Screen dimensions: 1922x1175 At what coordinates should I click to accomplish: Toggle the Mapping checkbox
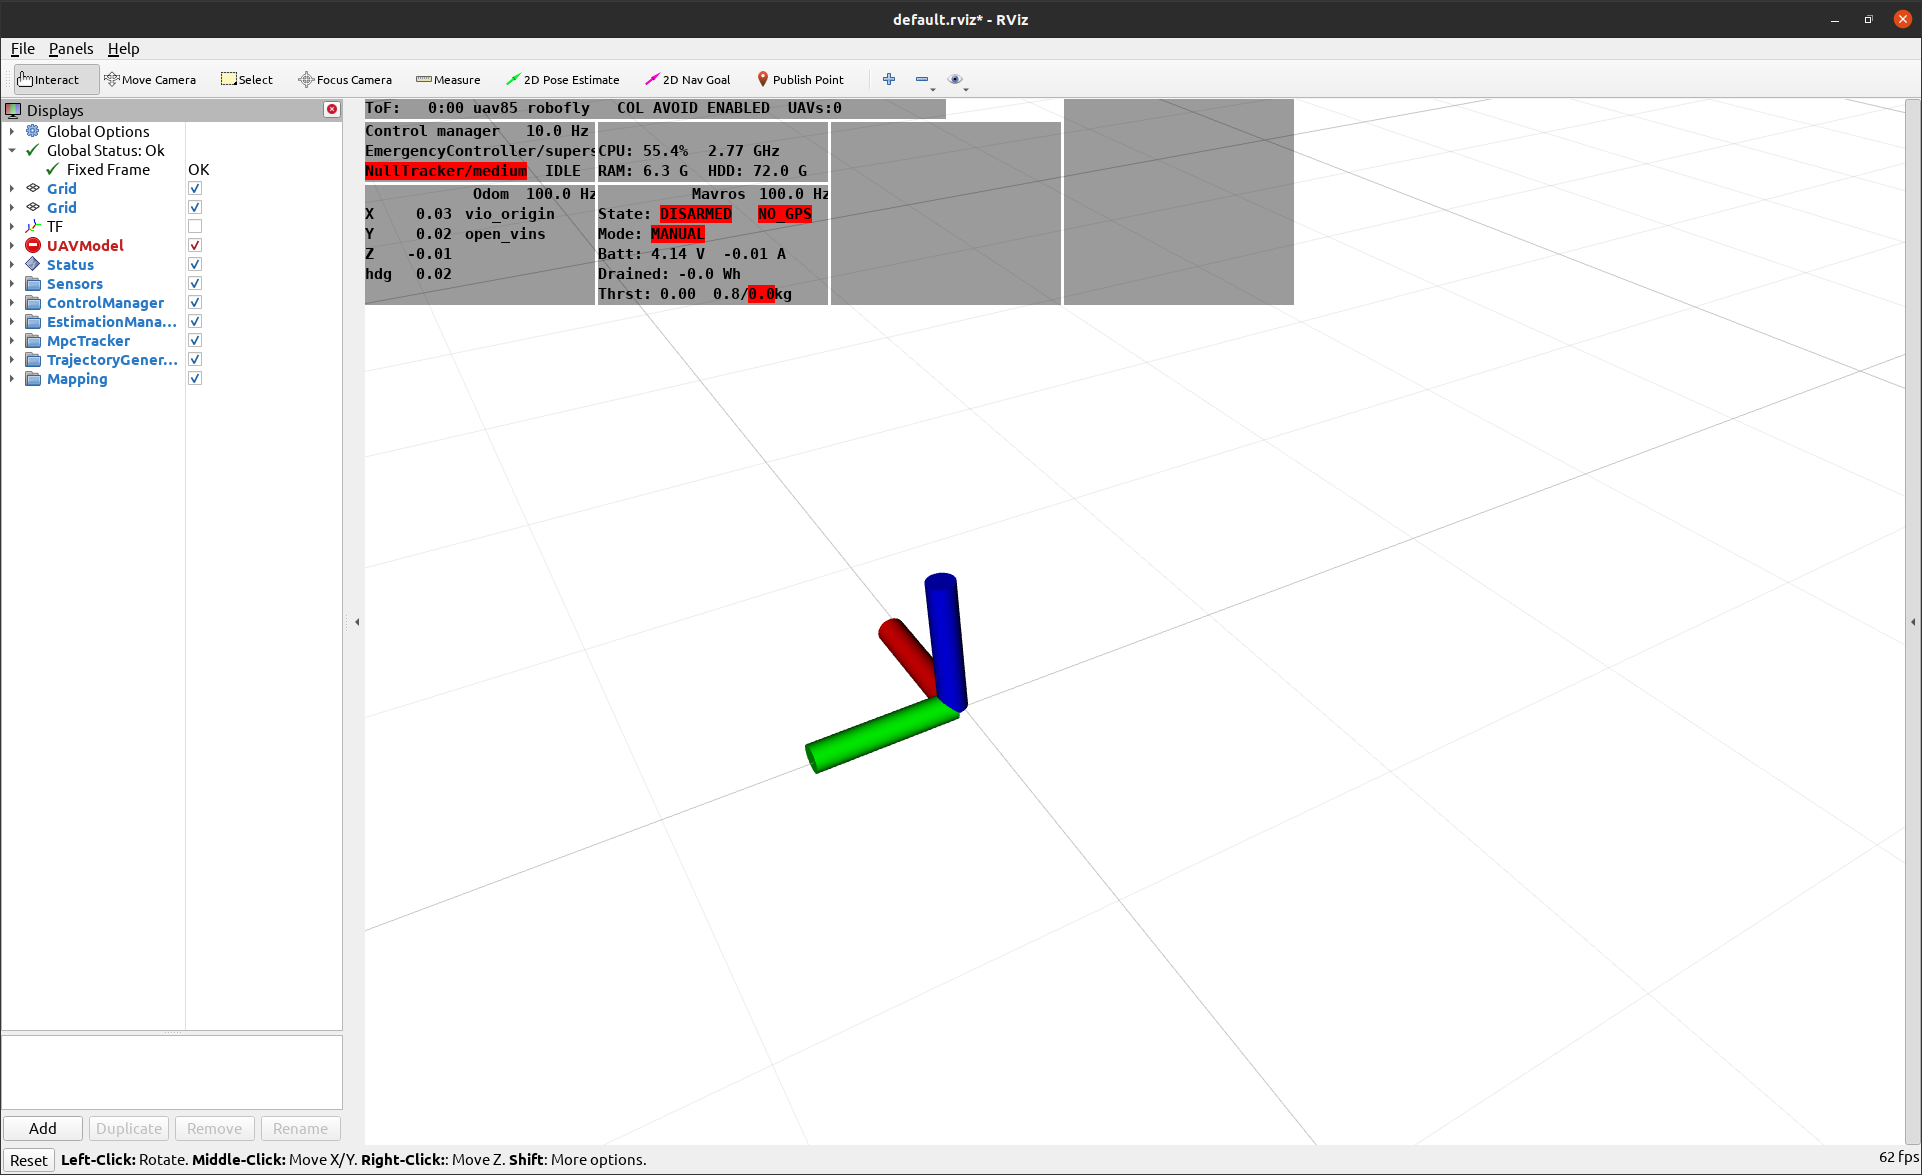pyautogui.click(x=195, y=378)
